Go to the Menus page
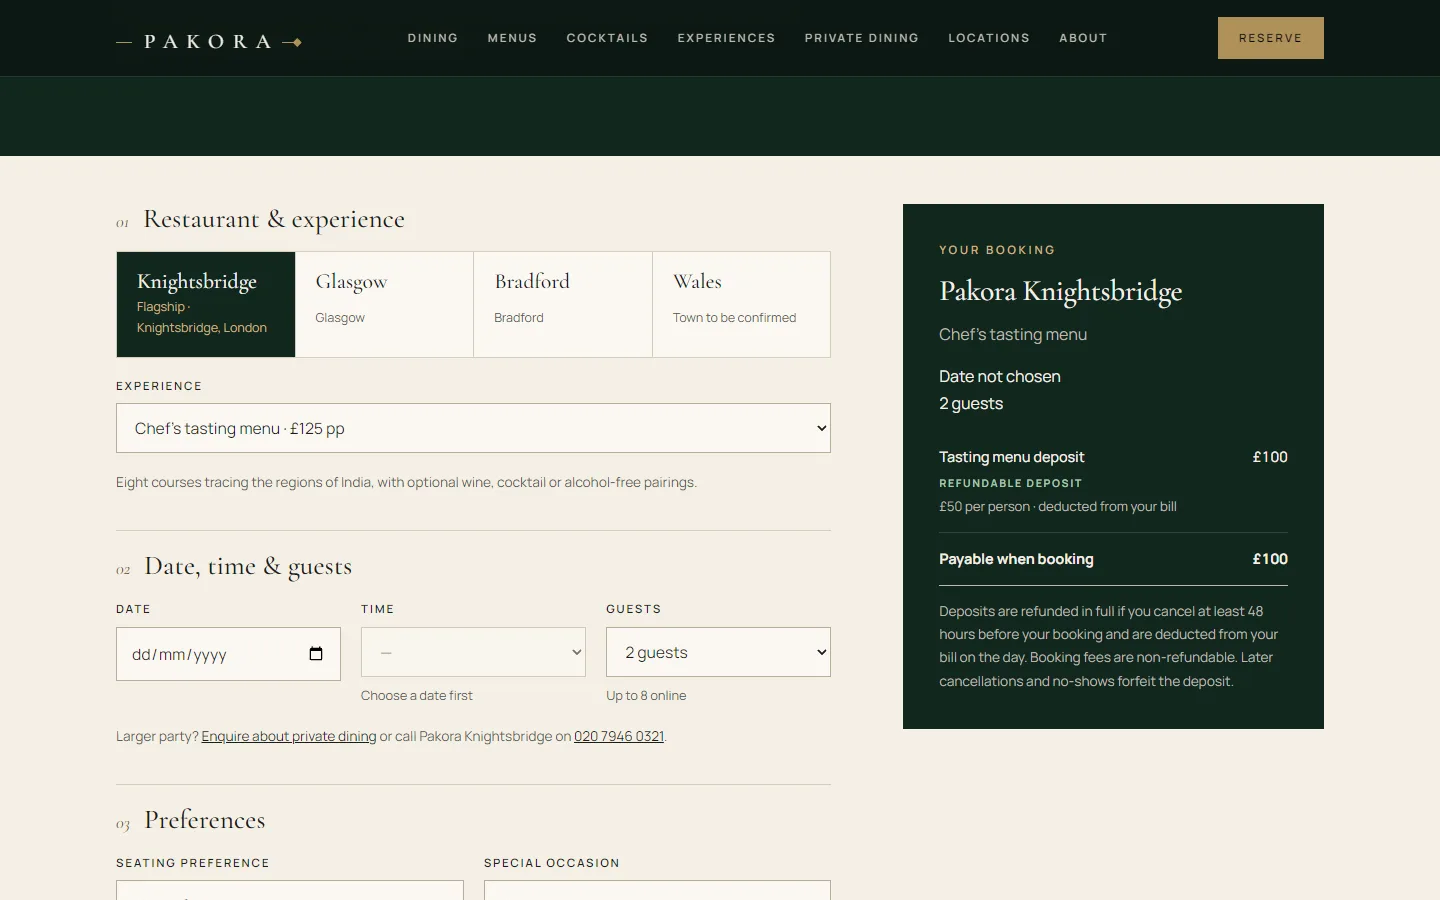The image size is (1440, 900). 512,38
